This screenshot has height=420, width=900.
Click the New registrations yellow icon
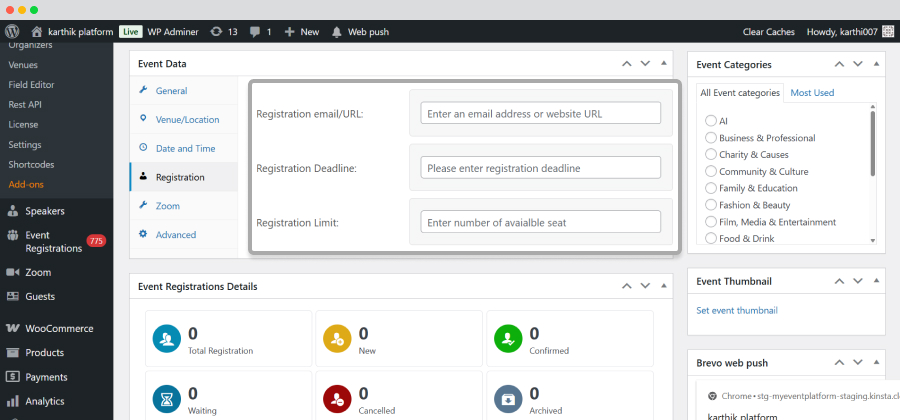coord(338,339)
